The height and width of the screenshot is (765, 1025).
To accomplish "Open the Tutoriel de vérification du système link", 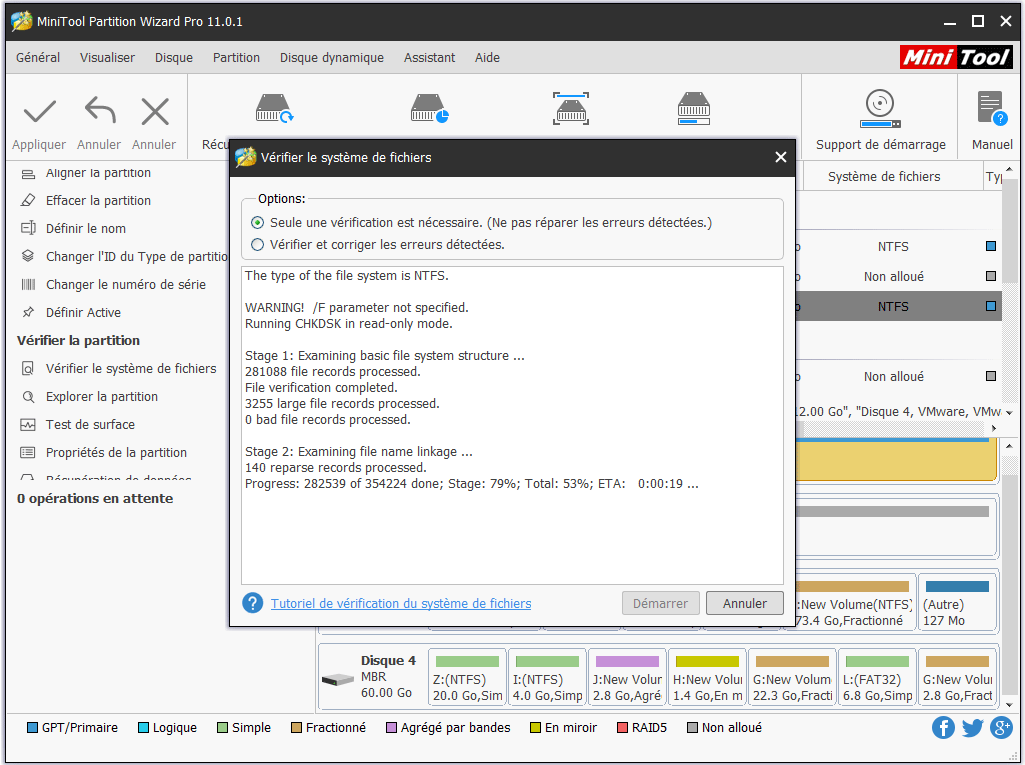I will tap(401, 603).
